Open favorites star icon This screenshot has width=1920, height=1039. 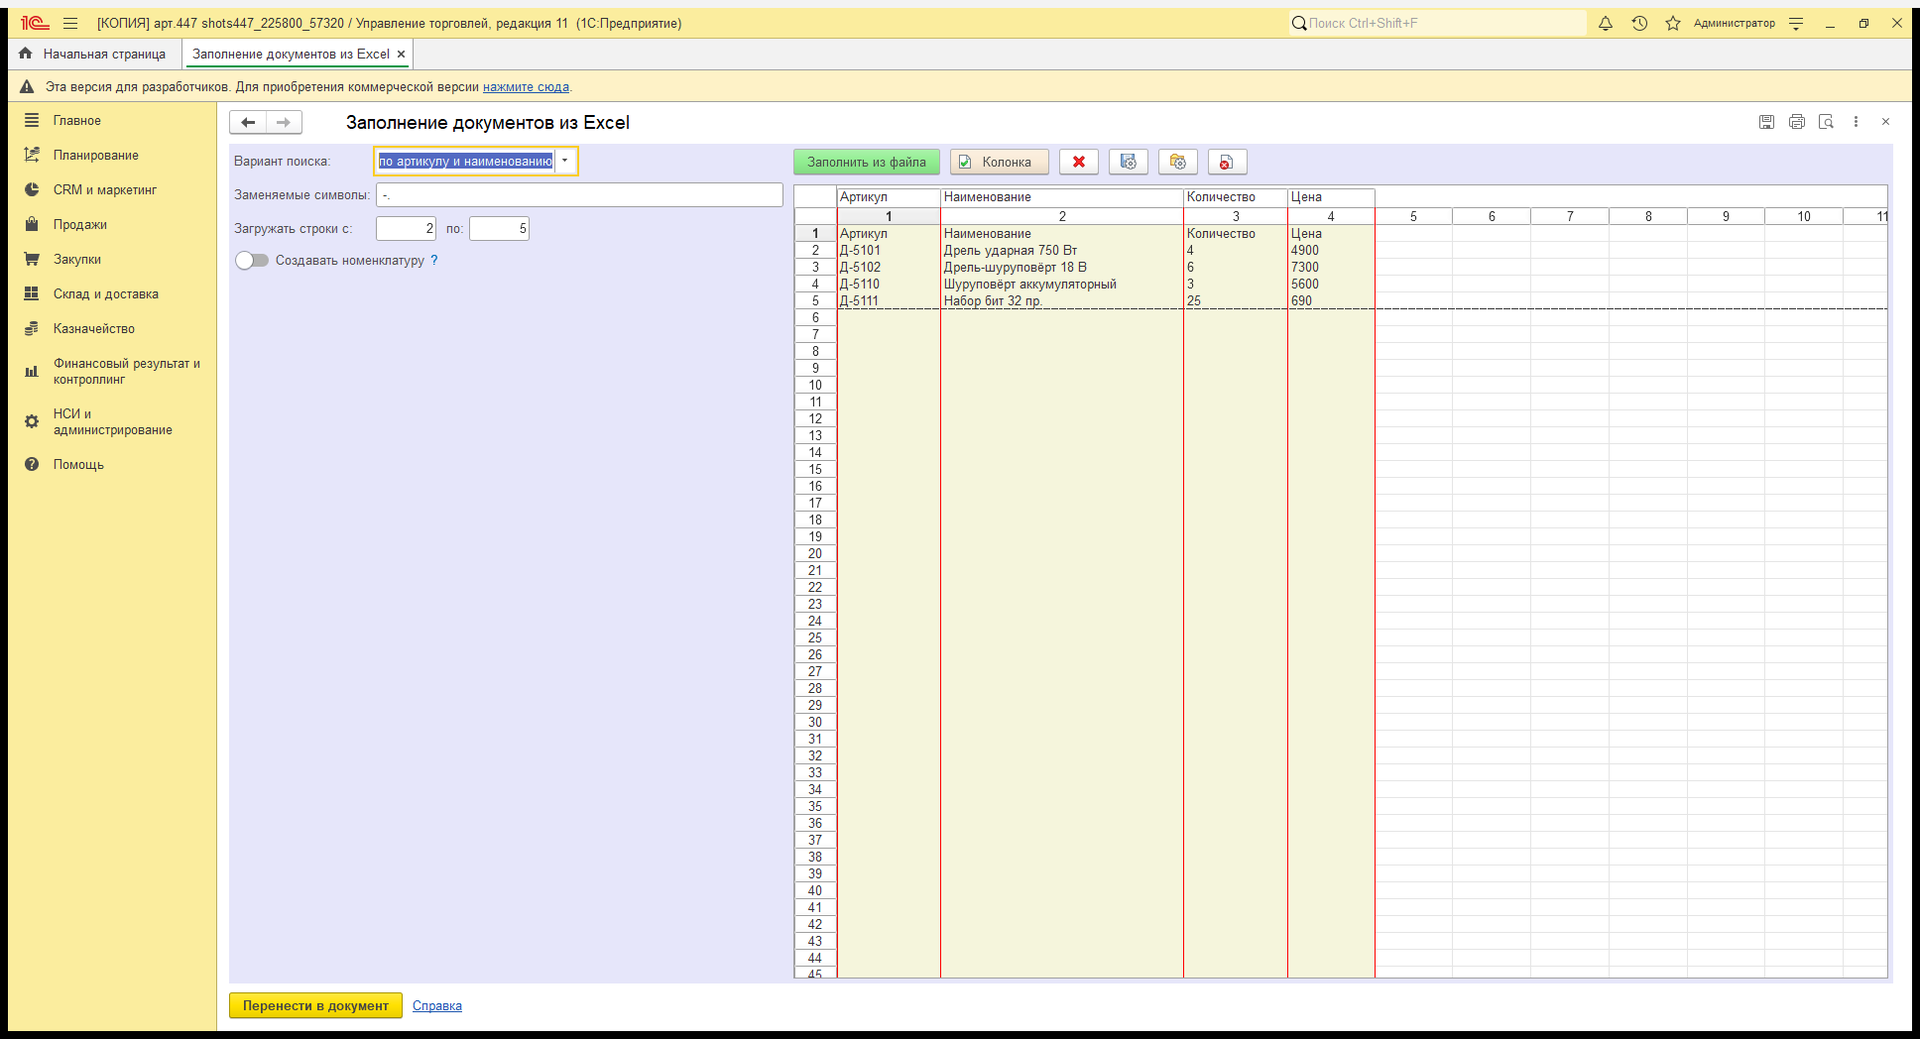point(1672,23)
